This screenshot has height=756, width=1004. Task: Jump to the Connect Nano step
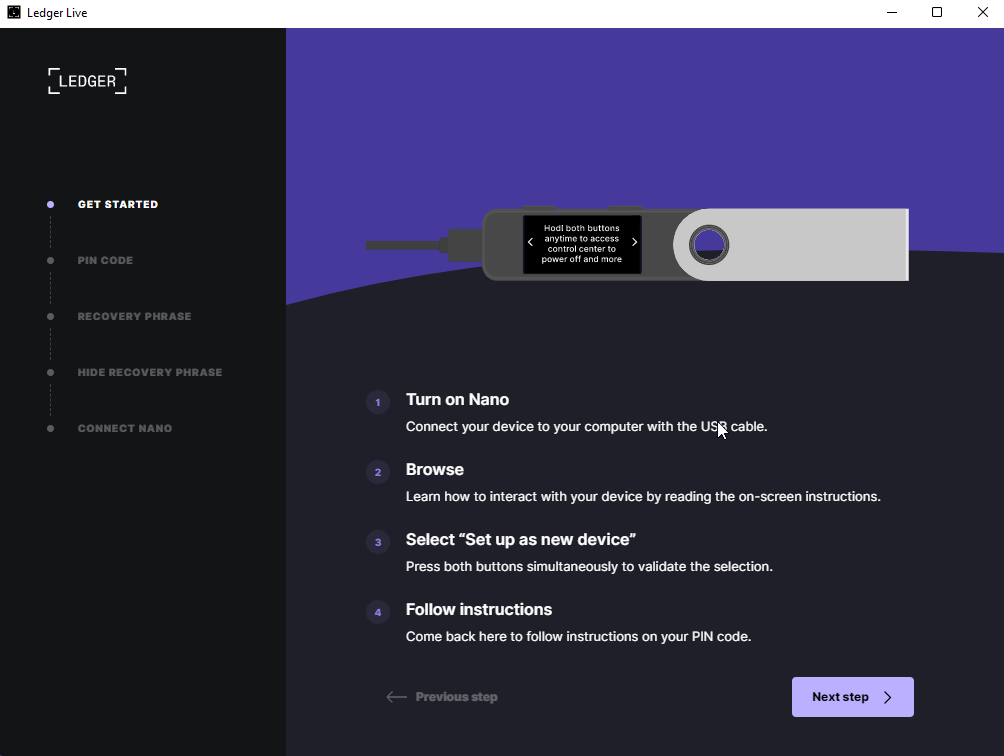coord(125,428)
